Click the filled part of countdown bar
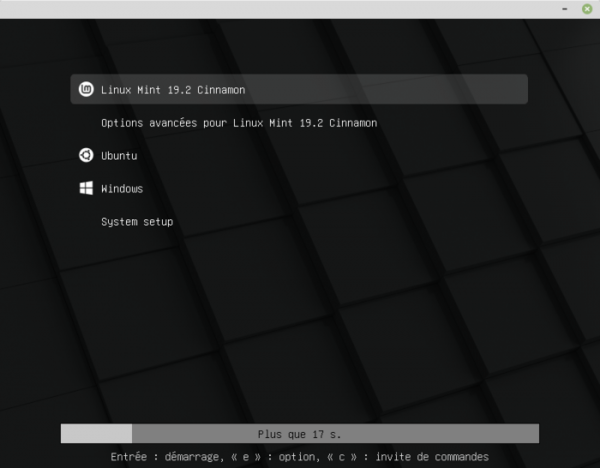The width and height of the screenshot is (600, 468). (x=96, y=434)
